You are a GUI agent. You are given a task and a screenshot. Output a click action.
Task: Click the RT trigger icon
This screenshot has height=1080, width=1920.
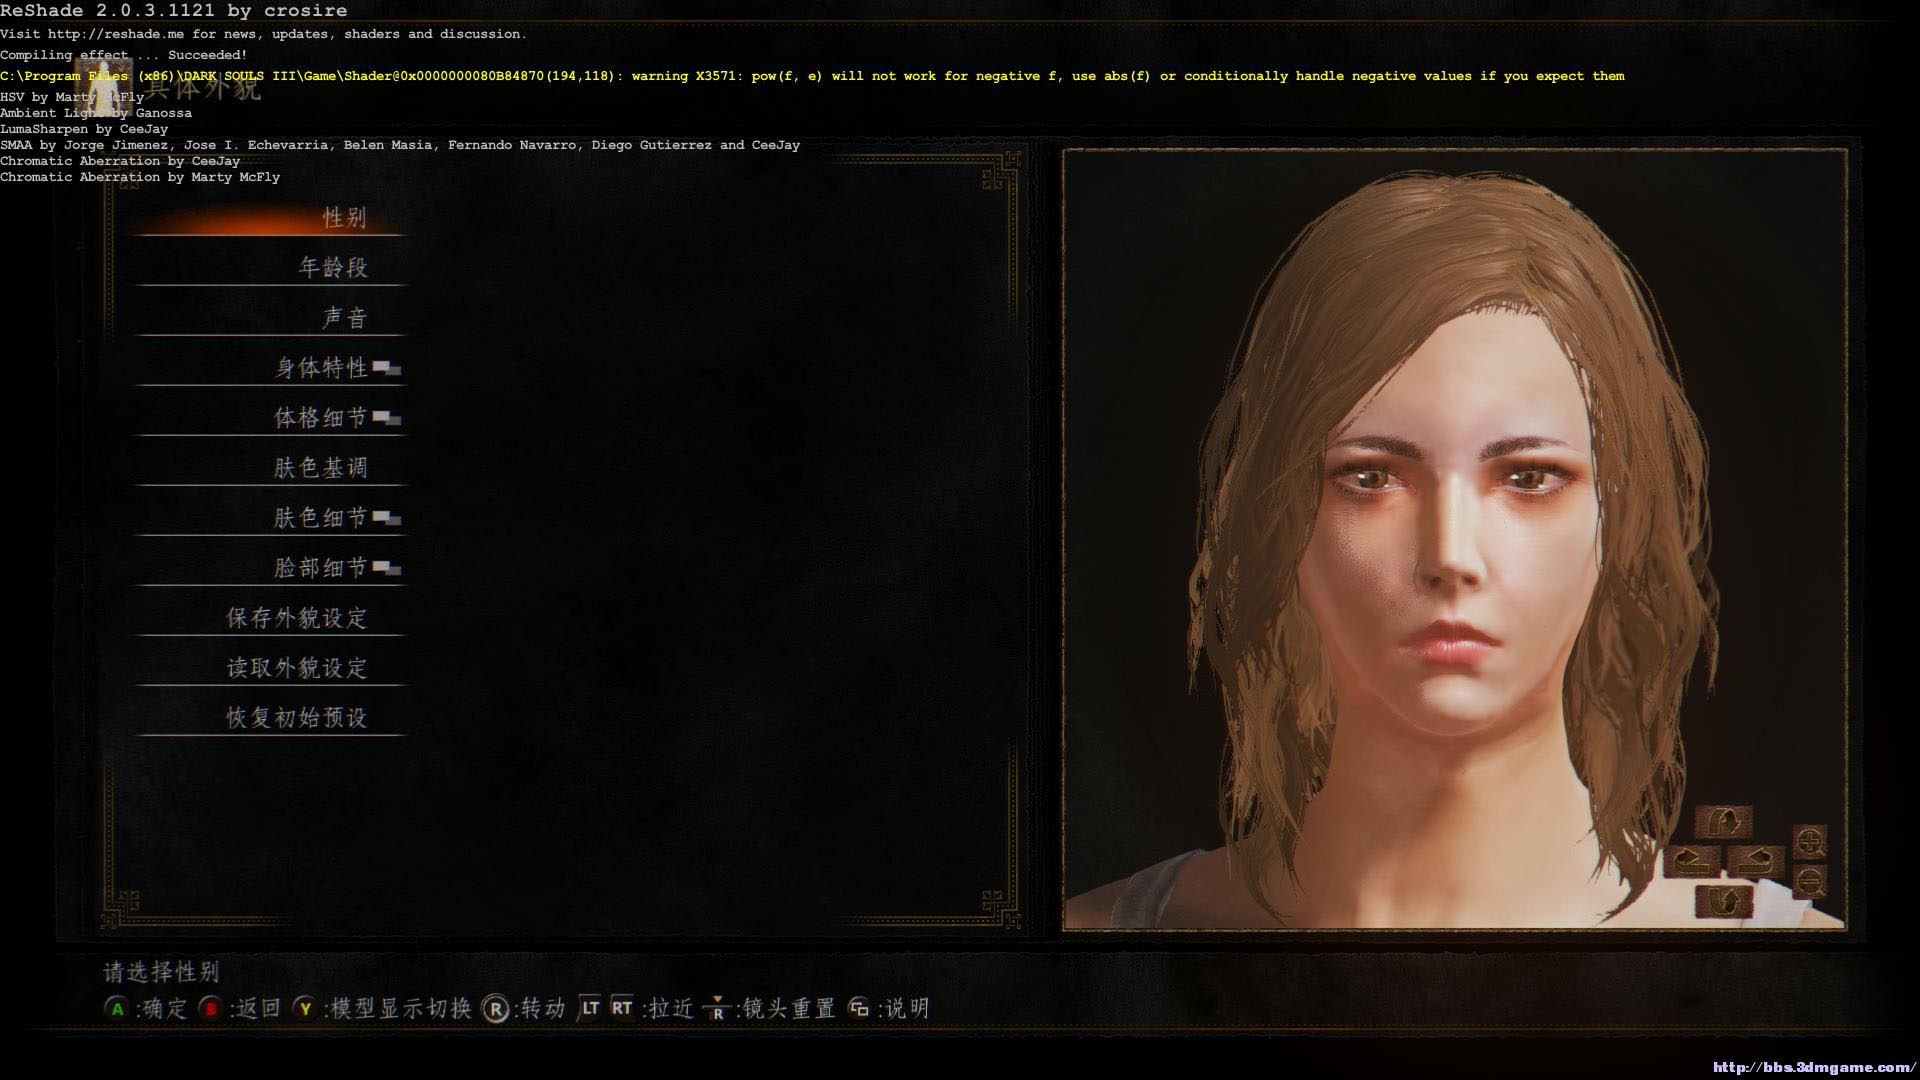622,1008
